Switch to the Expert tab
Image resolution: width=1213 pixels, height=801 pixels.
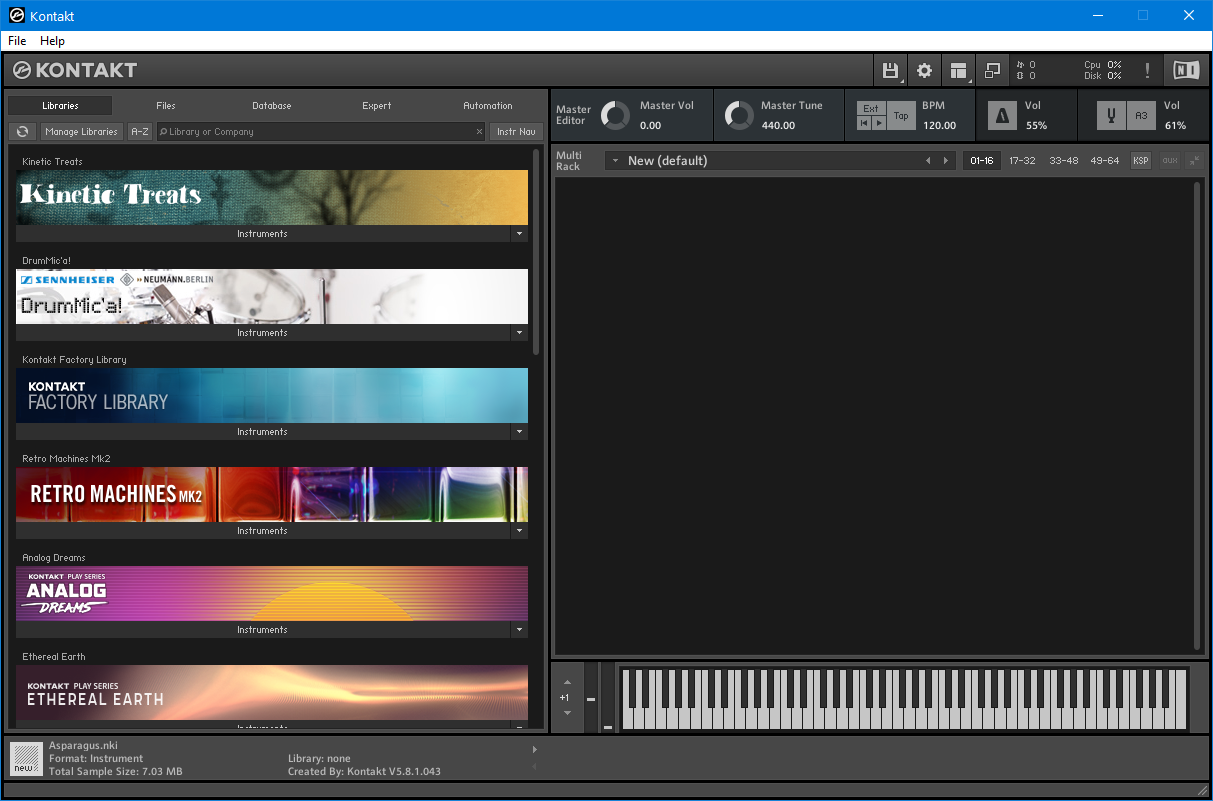pyautogui.click(x=377, y=105)
